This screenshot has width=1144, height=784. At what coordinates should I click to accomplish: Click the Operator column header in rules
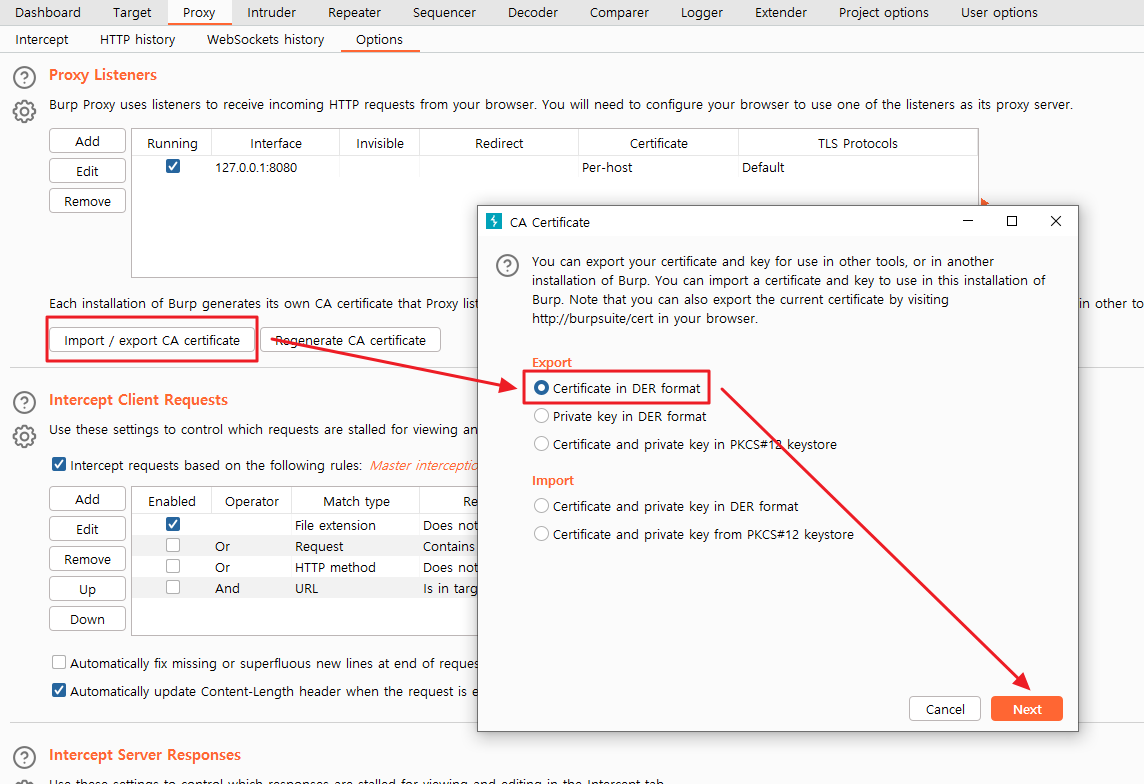tap(252, 501)
